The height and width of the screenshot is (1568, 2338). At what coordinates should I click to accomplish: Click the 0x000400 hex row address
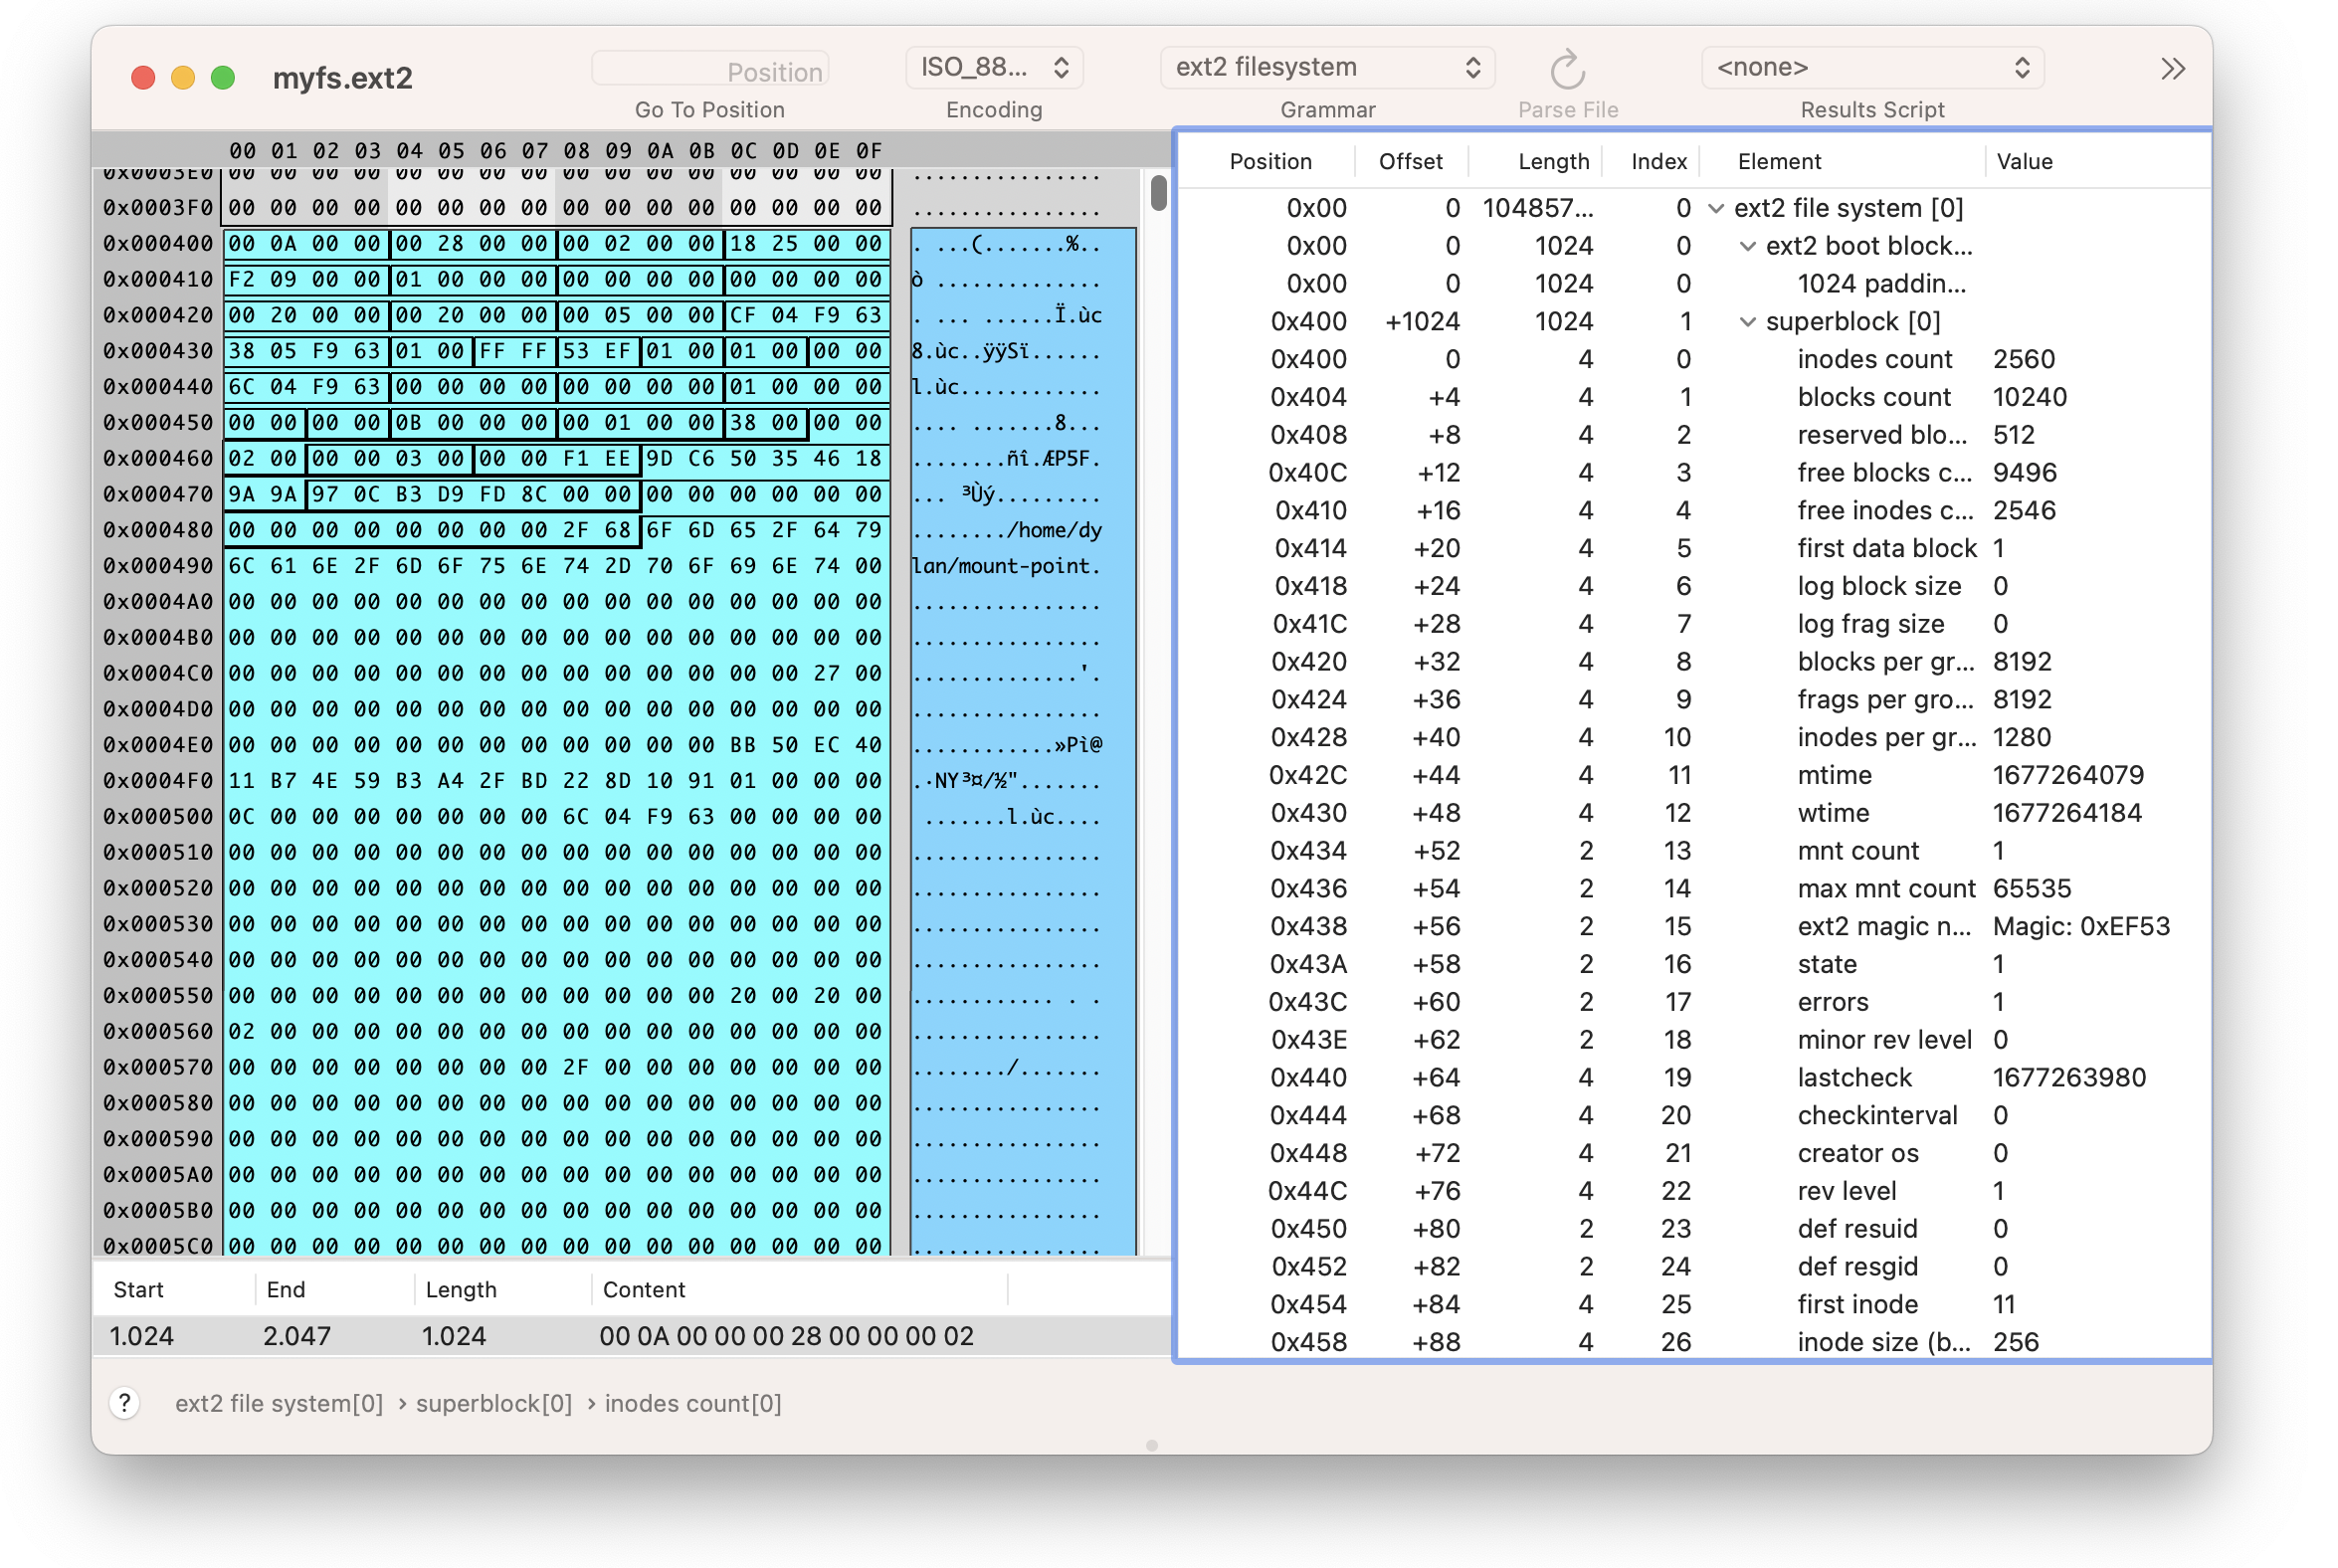158,244
